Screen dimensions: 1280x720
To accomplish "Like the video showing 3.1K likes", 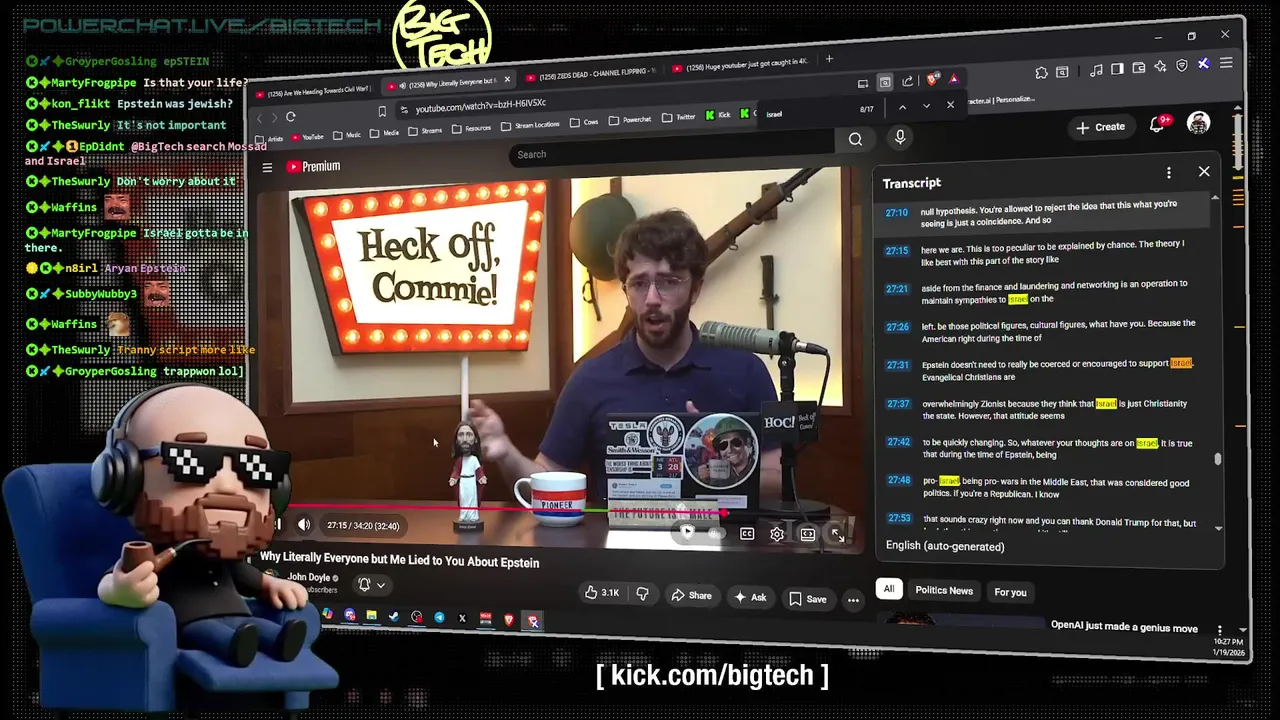I will pyautogui.click(x=602, y=593).
